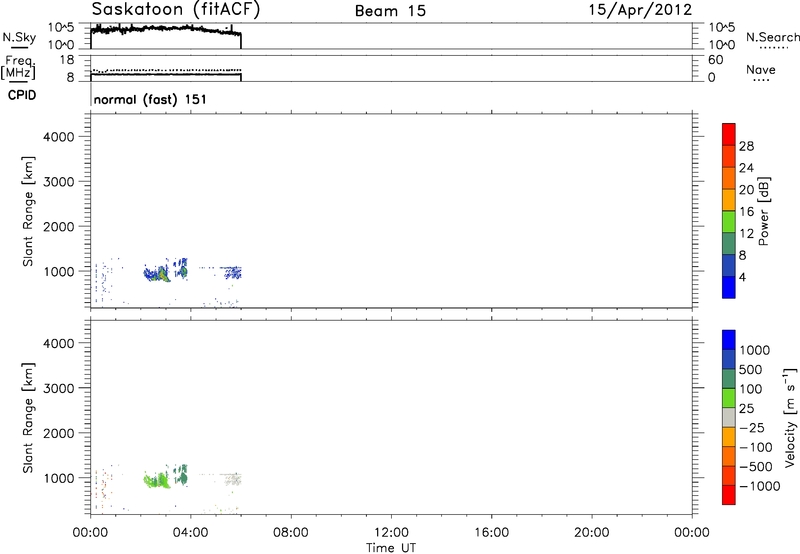Click the date '15/Apr/2012'
Screen dimensions: 800x554
640,10
